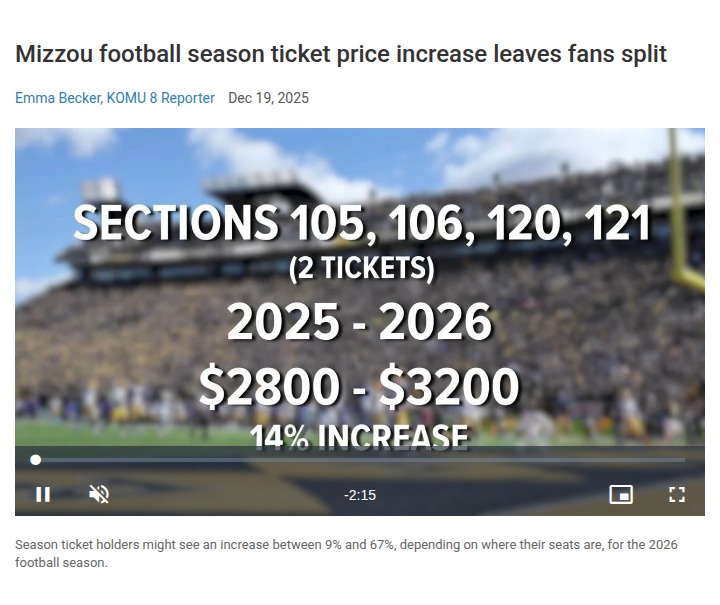The image size is (720, 605).
Task: Enter fullscreen video mode
Action: coord(677,494)
